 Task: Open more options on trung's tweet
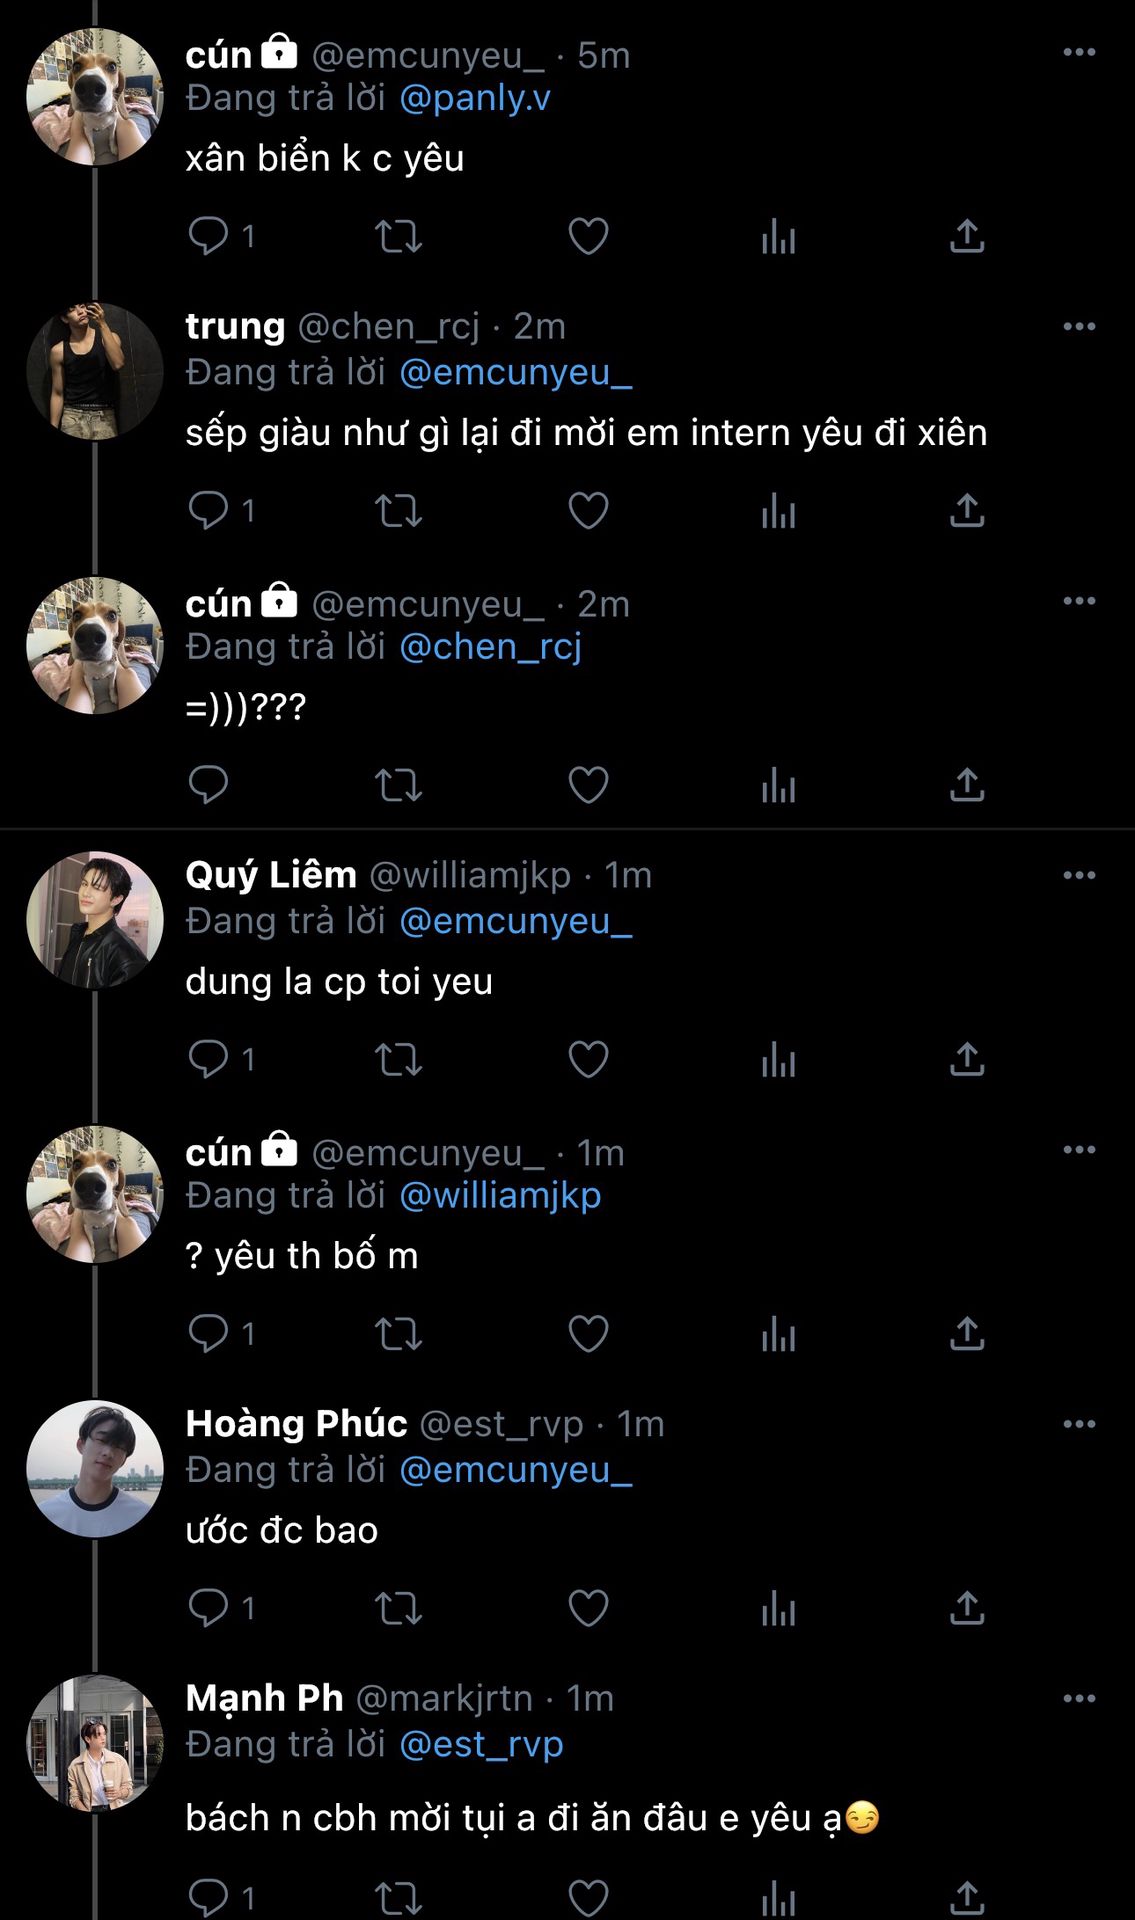[x=1079, y=327]
